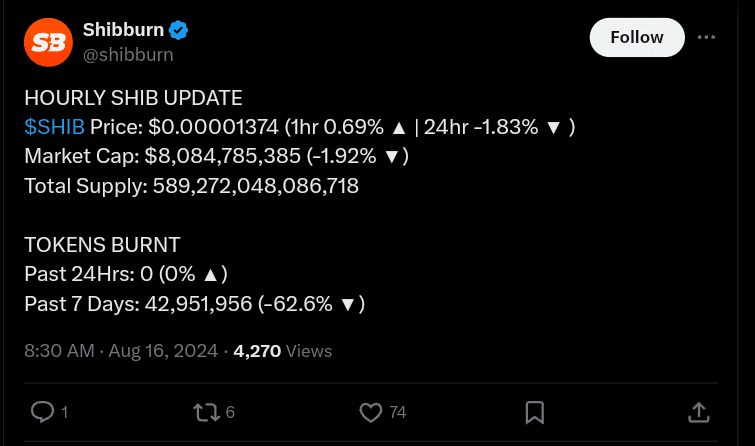Click the repost count 6
Image resolution: width=755 pixels, height=446 pixels.
pyautogui.click(x=230, y=412)
